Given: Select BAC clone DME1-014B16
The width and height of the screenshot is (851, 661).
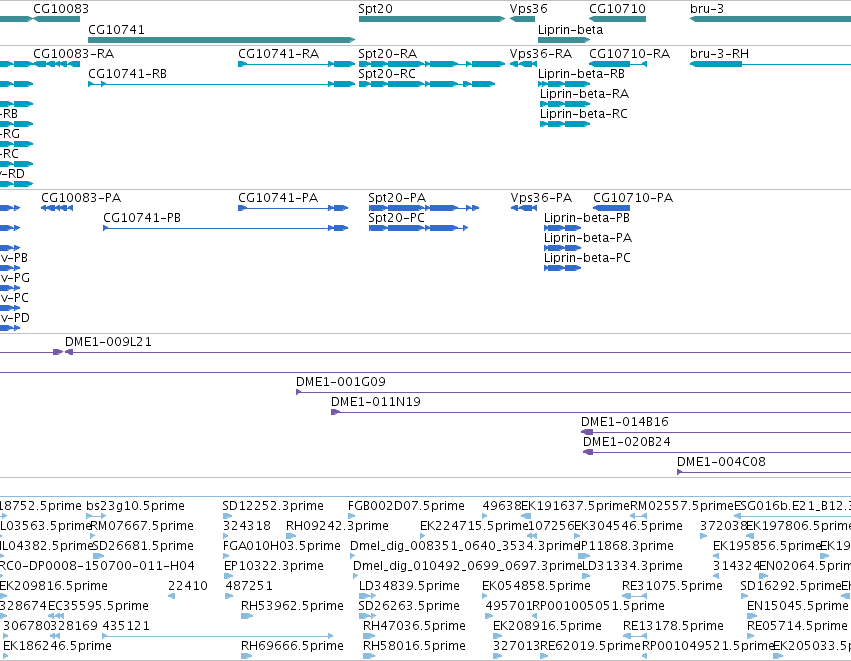Looking at the screenshot, I should click(x=625, y=422).
